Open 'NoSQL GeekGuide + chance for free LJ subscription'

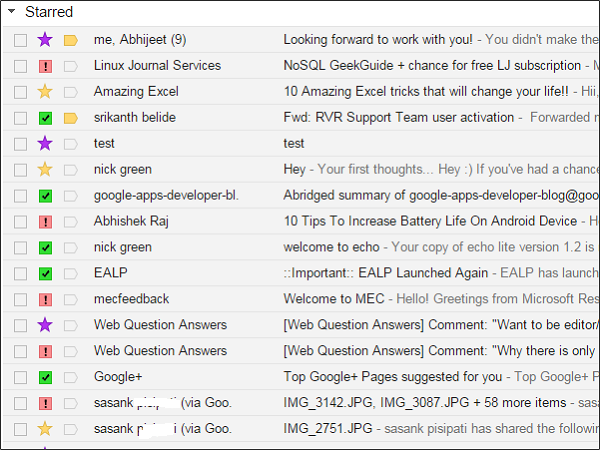tap(432, 65)
